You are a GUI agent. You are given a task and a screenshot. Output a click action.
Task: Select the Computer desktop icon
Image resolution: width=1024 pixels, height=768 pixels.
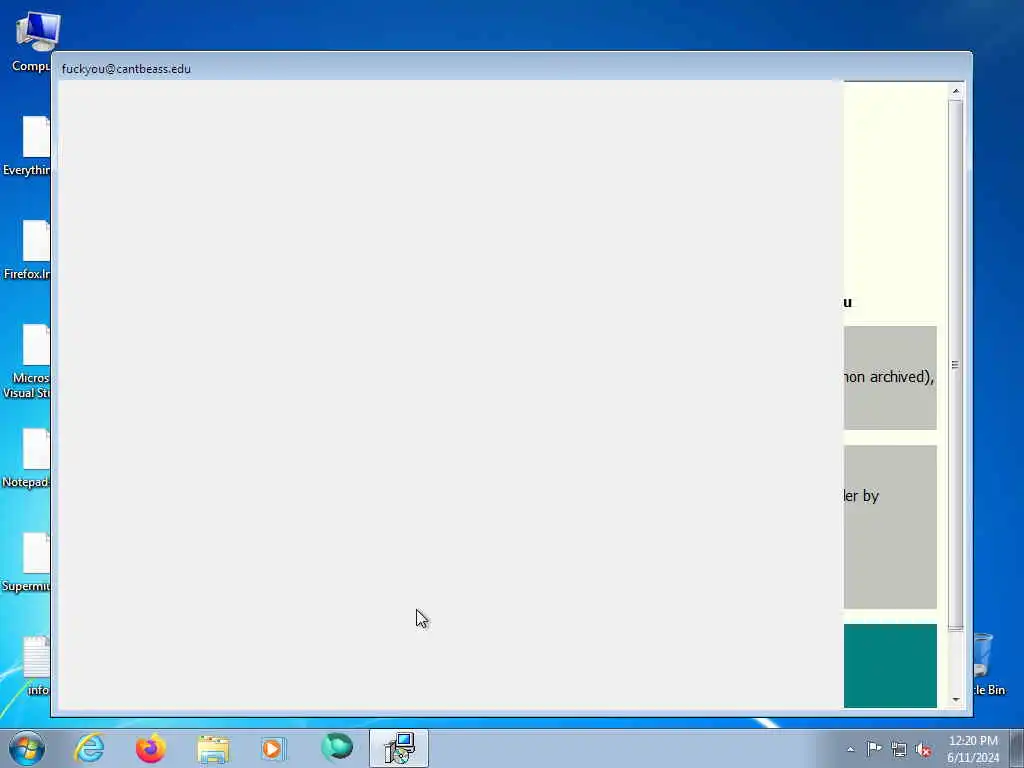pyautogui.click(x=31, y=41)
